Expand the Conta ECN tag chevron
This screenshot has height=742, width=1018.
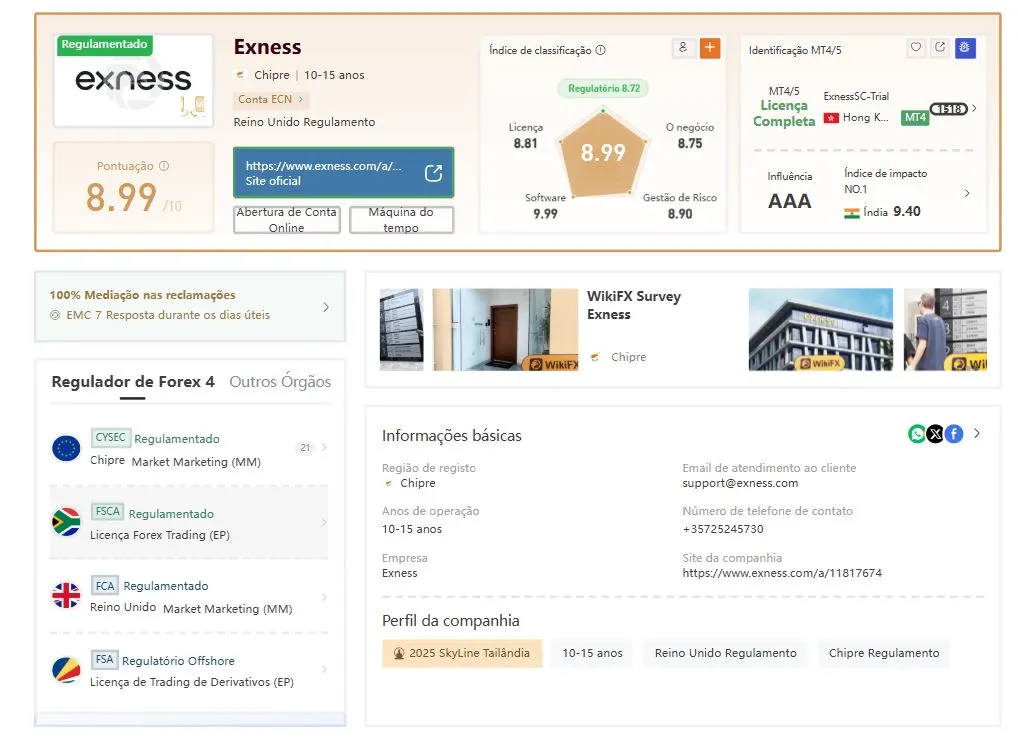point(301,99)
